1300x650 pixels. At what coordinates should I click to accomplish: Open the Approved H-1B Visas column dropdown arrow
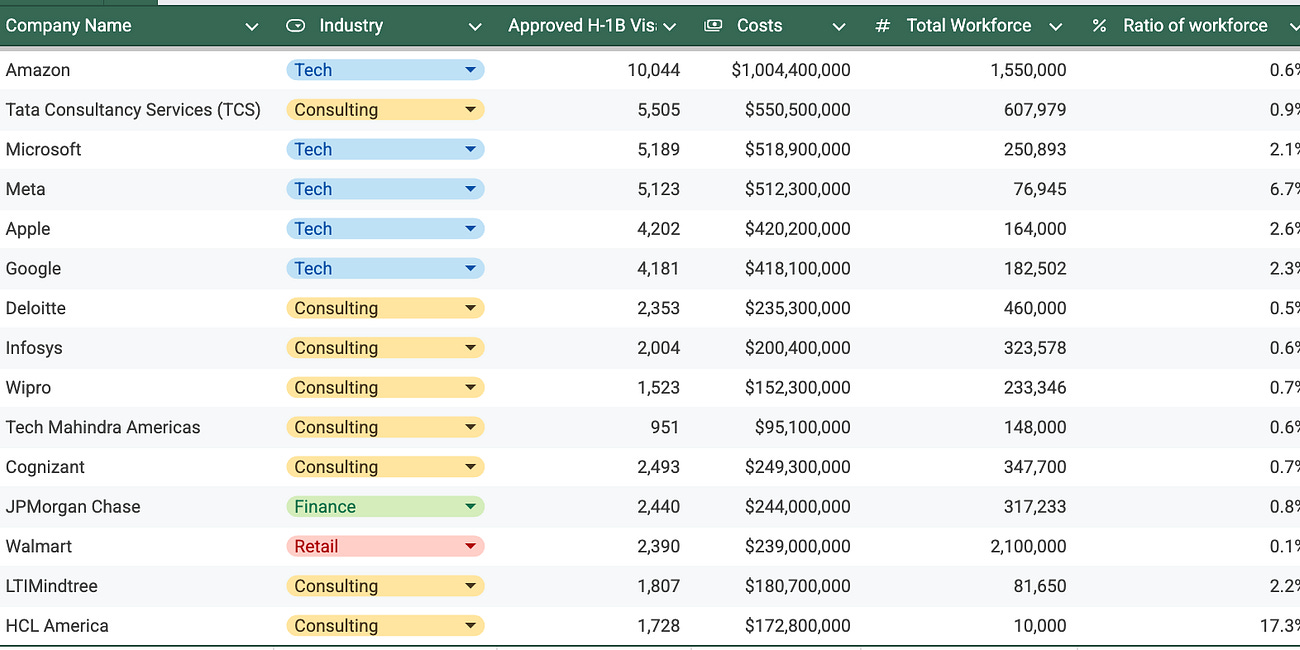(670, 27)
